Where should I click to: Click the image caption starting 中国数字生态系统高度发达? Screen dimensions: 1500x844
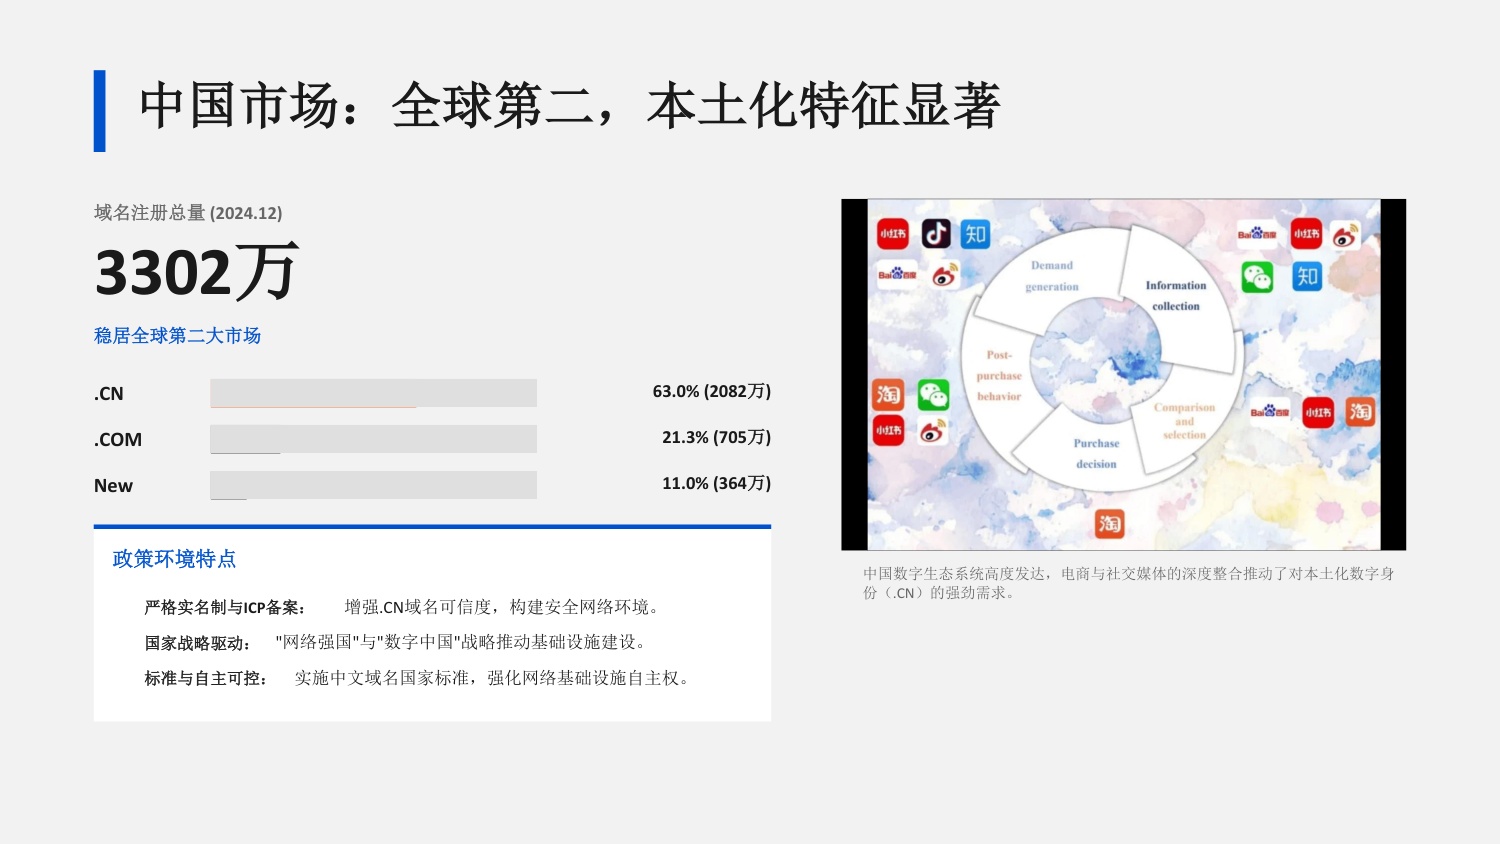coord(1128,583)
